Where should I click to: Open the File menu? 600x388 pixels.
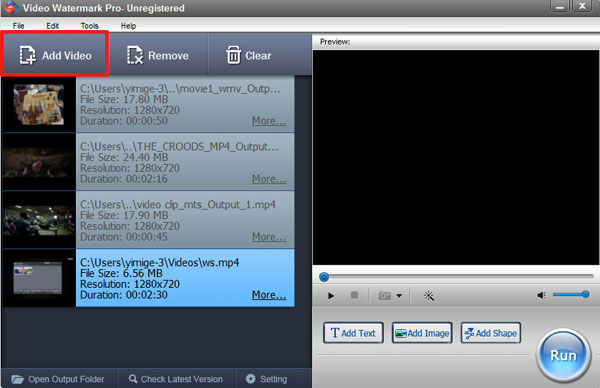pos(18,26)
